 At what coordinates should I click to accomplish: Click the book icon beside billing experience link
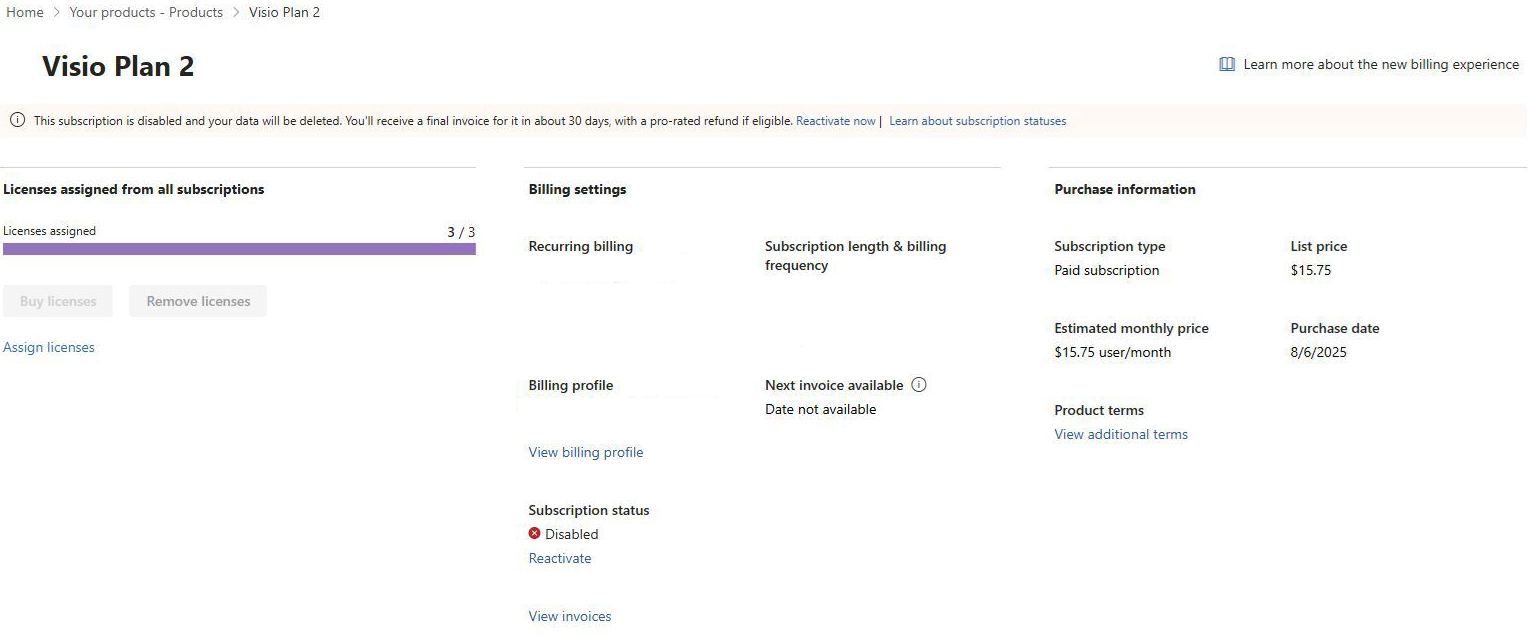tap(1227, 64)
